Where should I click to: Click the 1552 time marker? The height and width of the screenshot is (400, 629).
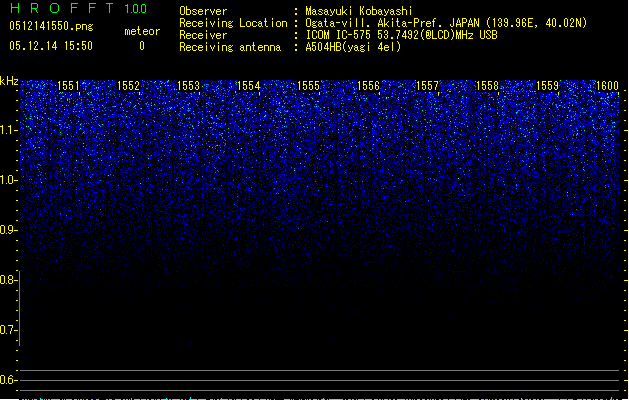click(128, 86)
